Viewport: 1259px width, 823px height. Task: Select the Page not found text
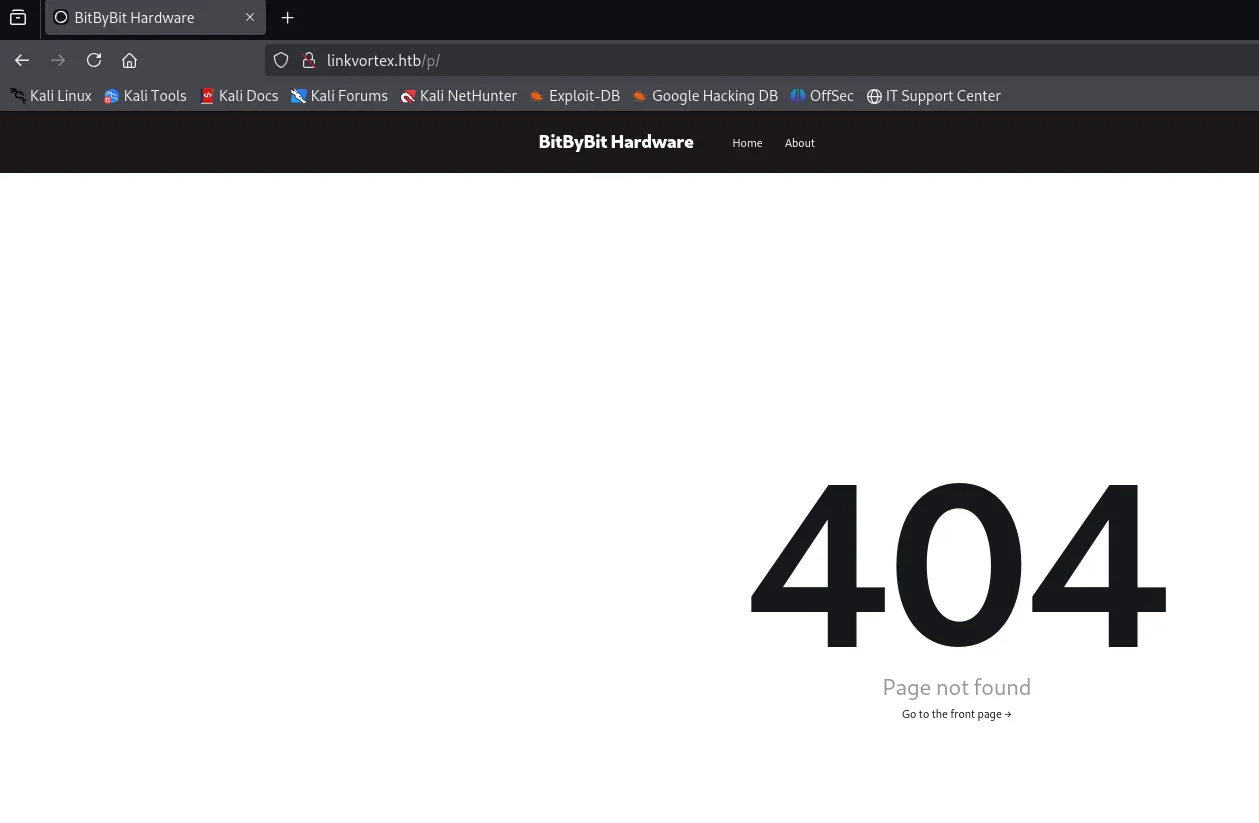point(956,687)
